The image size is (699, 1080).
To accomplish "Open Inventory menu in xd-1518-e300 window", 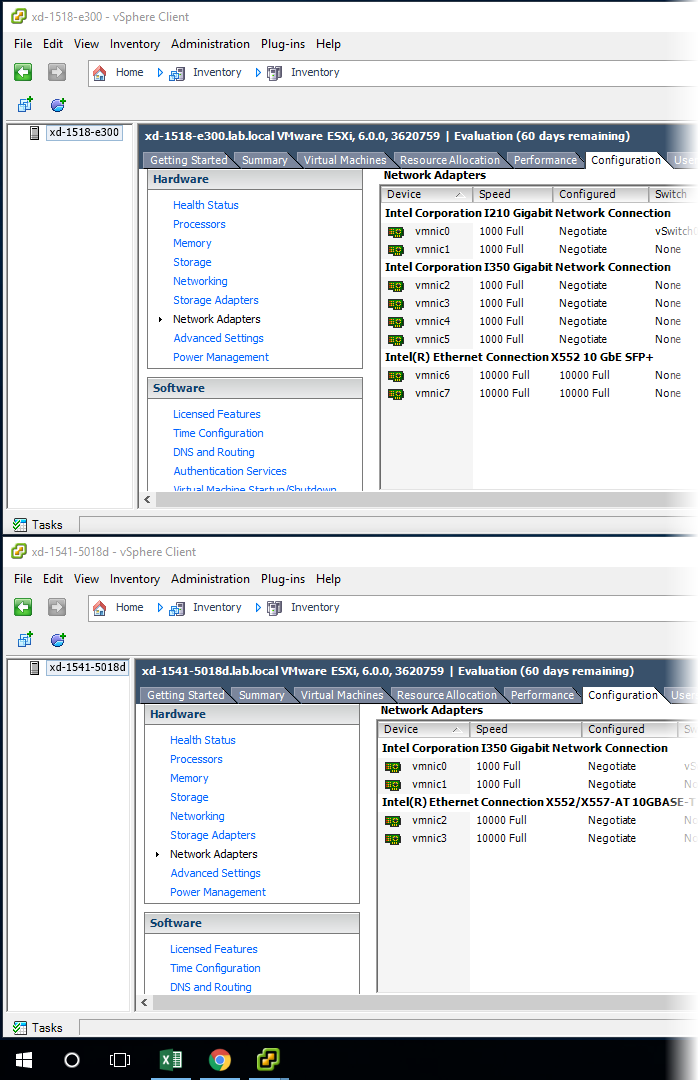I will click(x=134, y=44).
